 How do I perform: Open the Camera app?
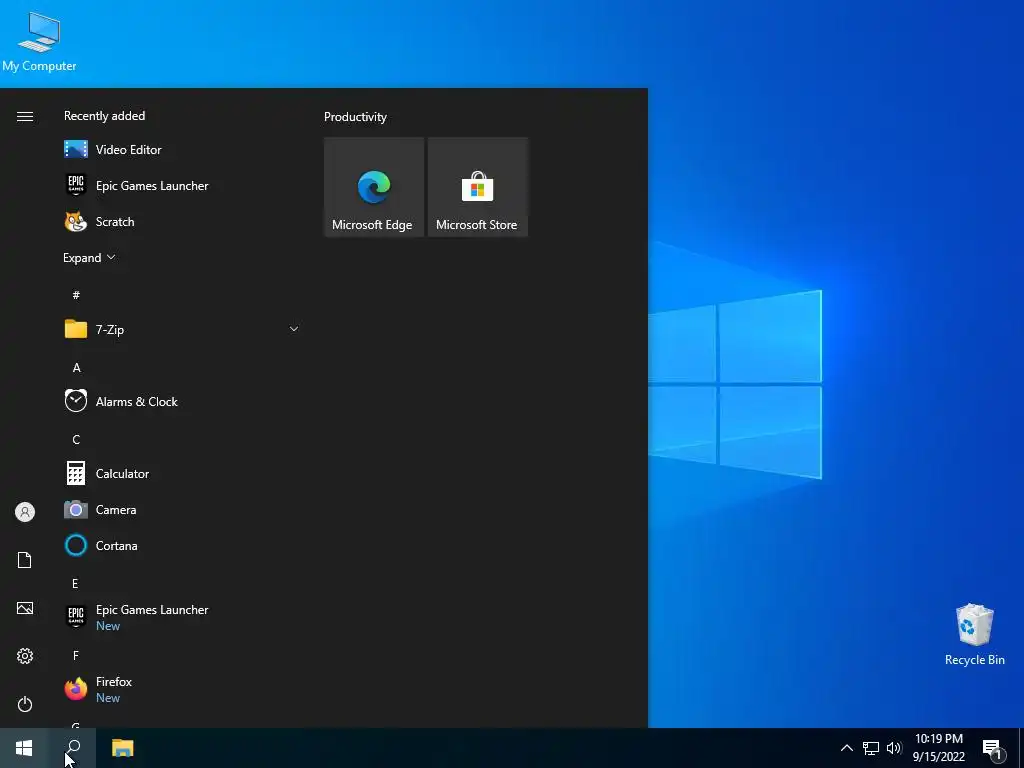(x=182, y=509)
